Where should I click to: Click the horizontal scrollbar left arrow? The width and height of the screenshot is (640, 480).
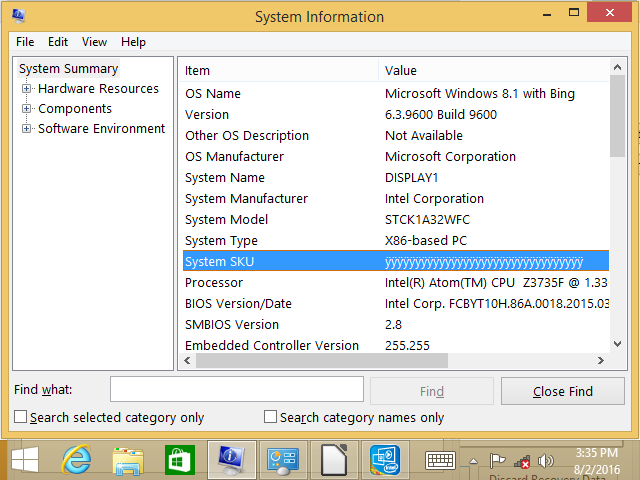click(187, 360)
